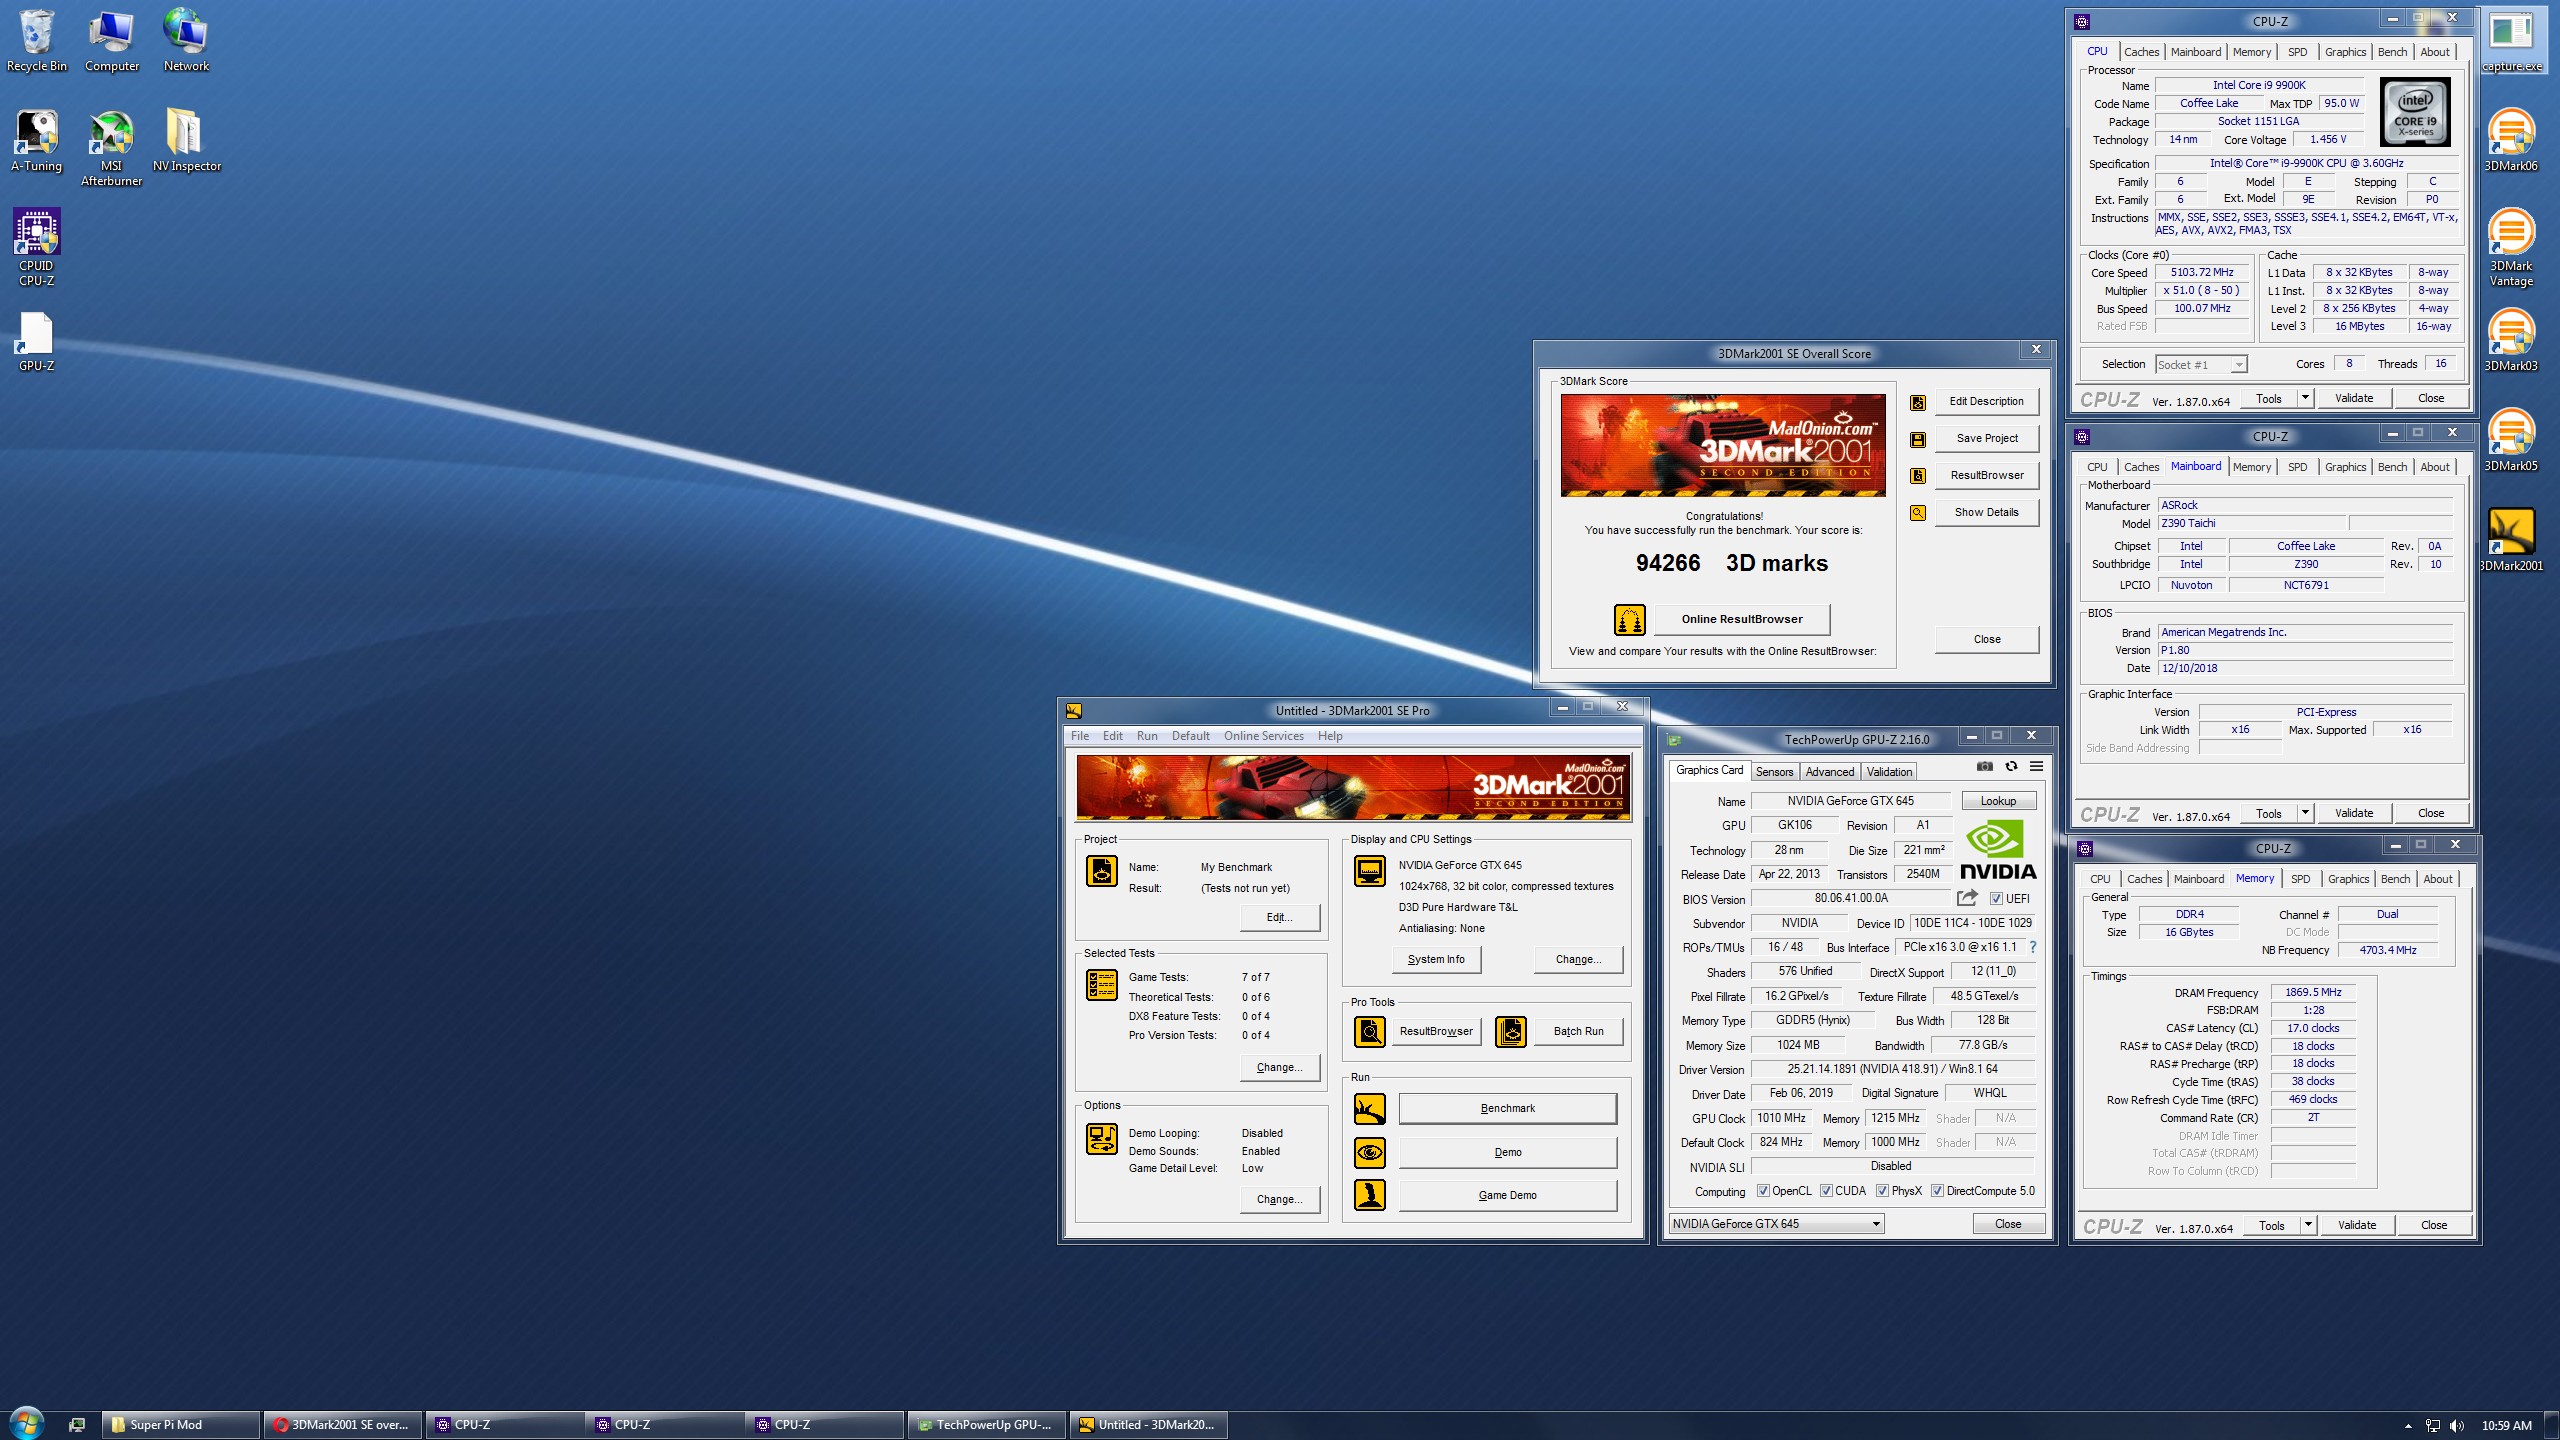The height and width of the screenshot is (1440, 2560).
Task: Click Show Details magnifier icon
Action: click(1917, 513)
